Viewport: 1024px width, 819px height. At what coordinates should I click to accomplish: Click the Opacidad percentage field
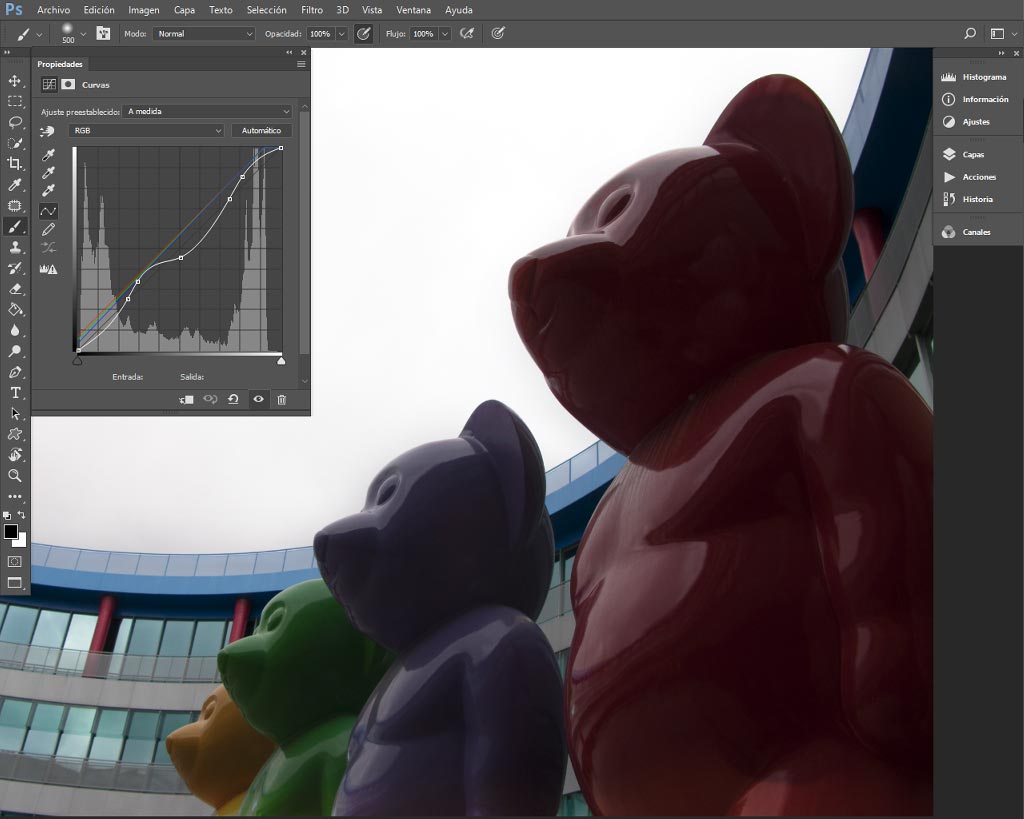320,34
